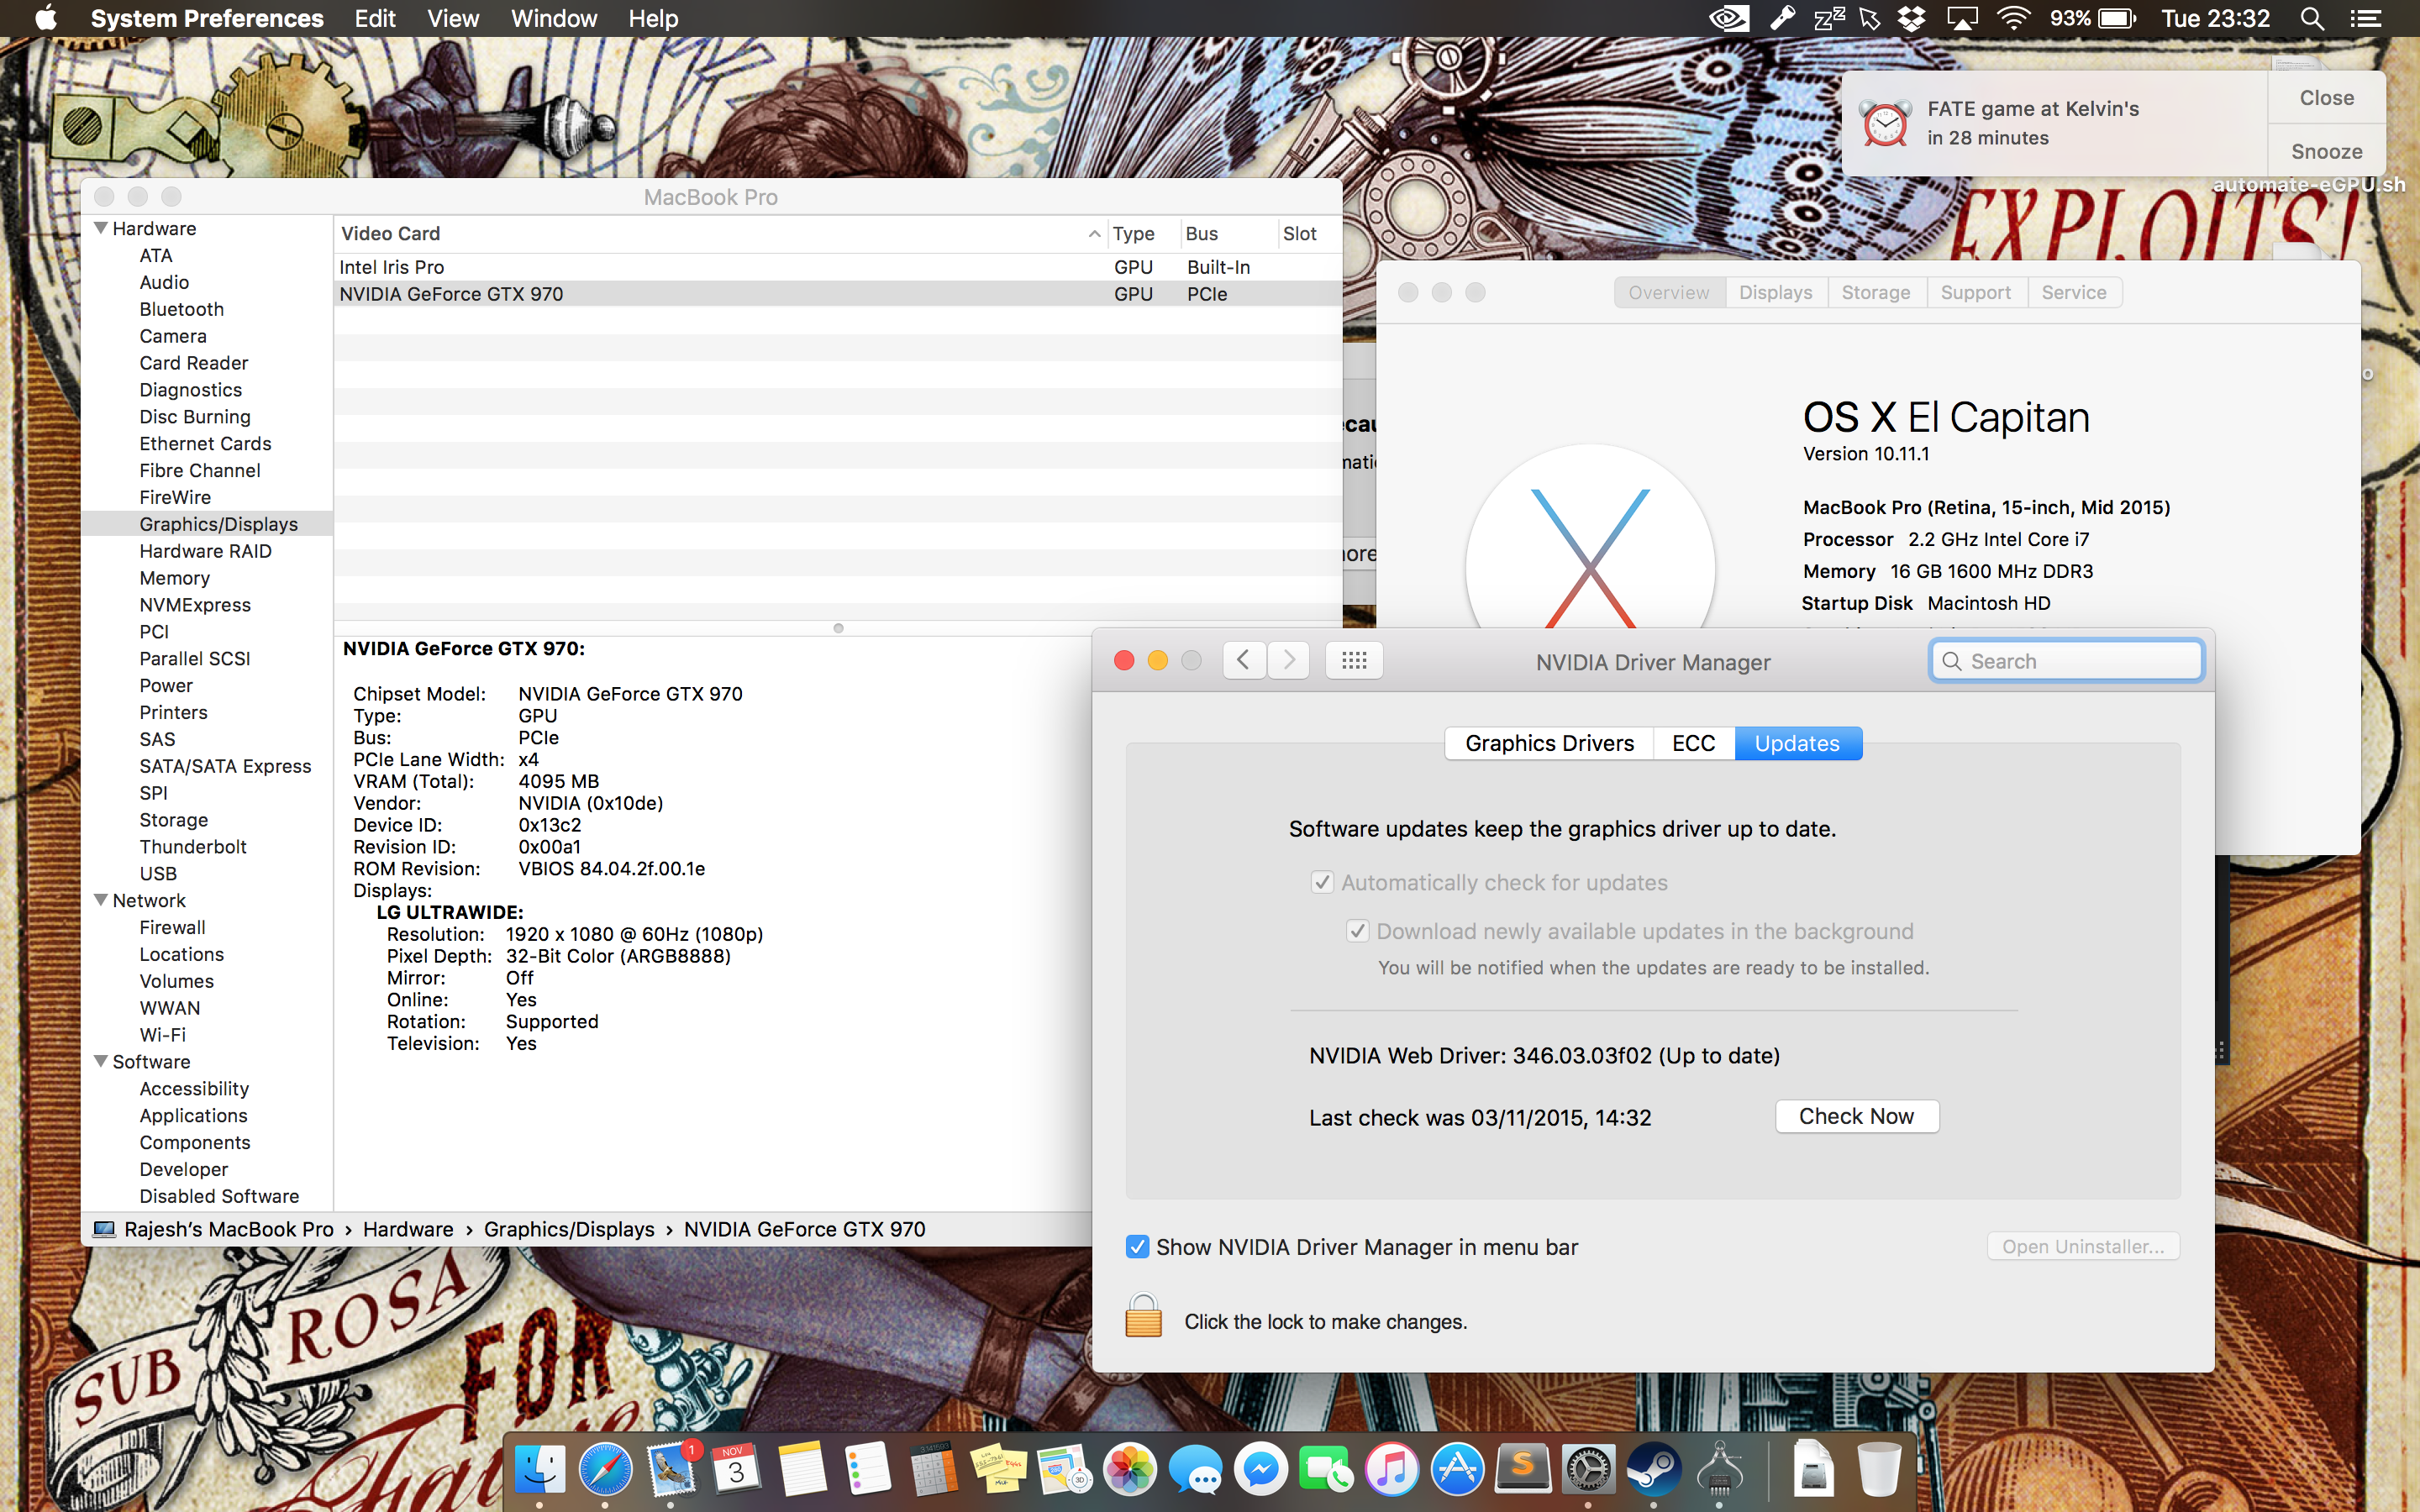Open the sleep Zz menu bar icon

coord(1829,19)
